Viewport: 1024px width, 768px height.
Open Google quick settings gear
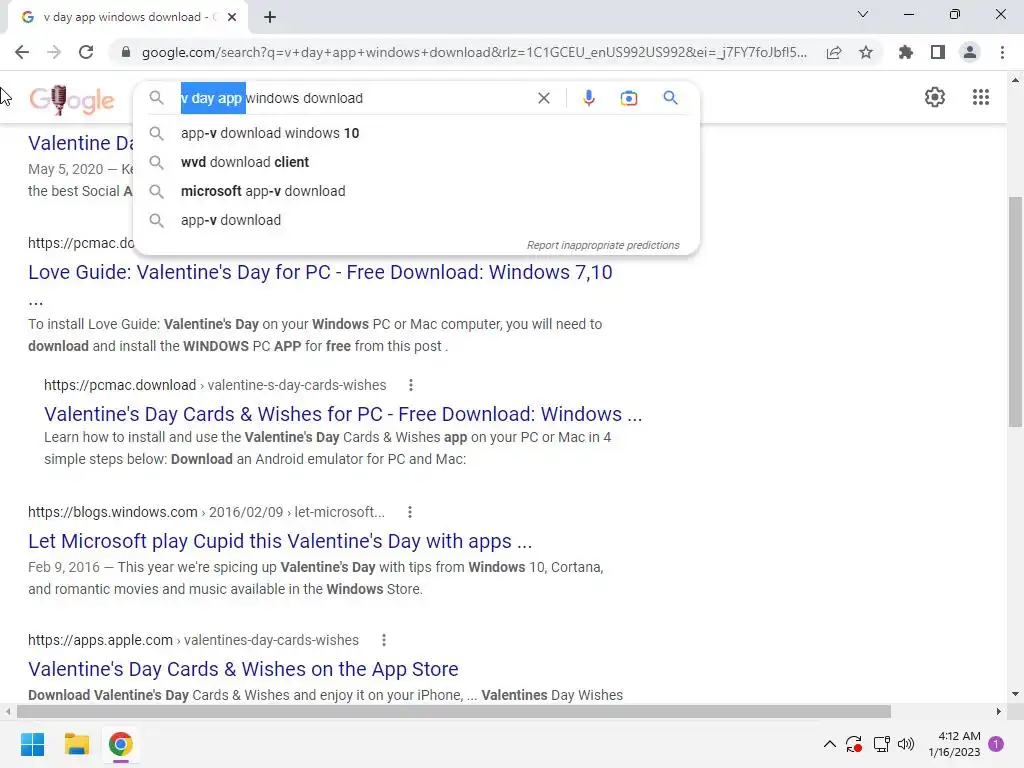click(x=935, y=97)
